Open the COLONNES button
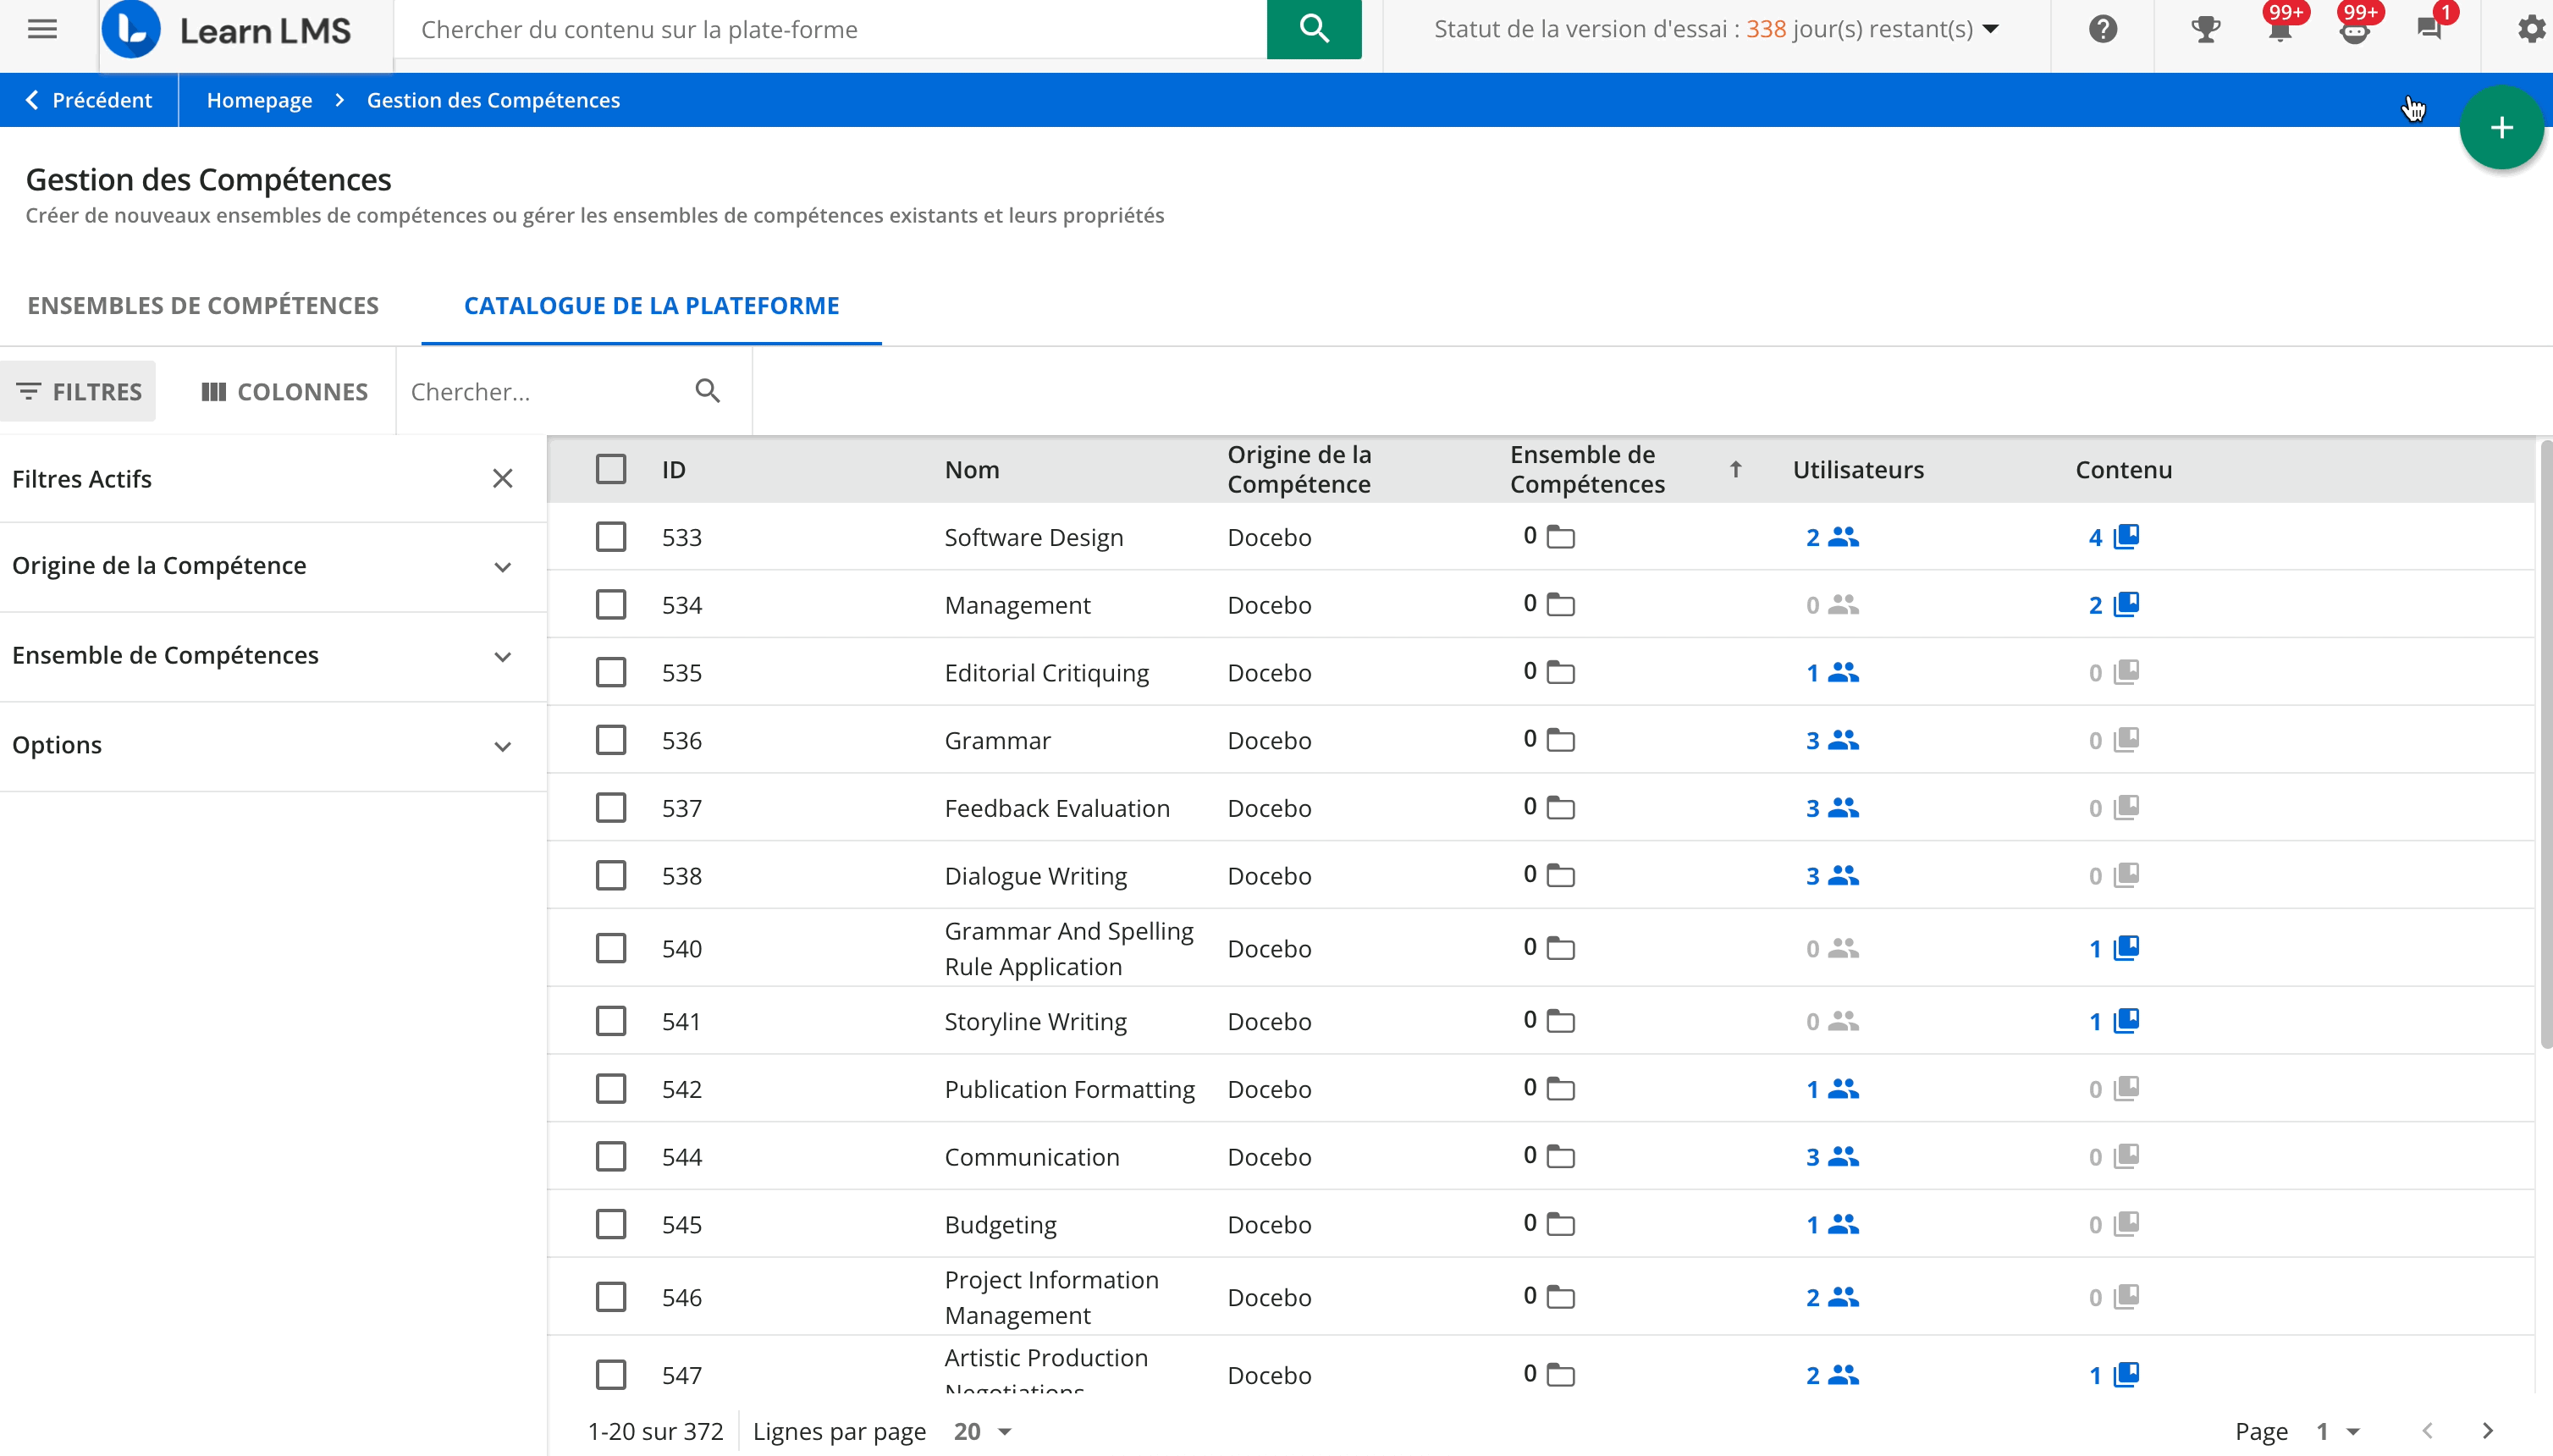 (285, 391)
